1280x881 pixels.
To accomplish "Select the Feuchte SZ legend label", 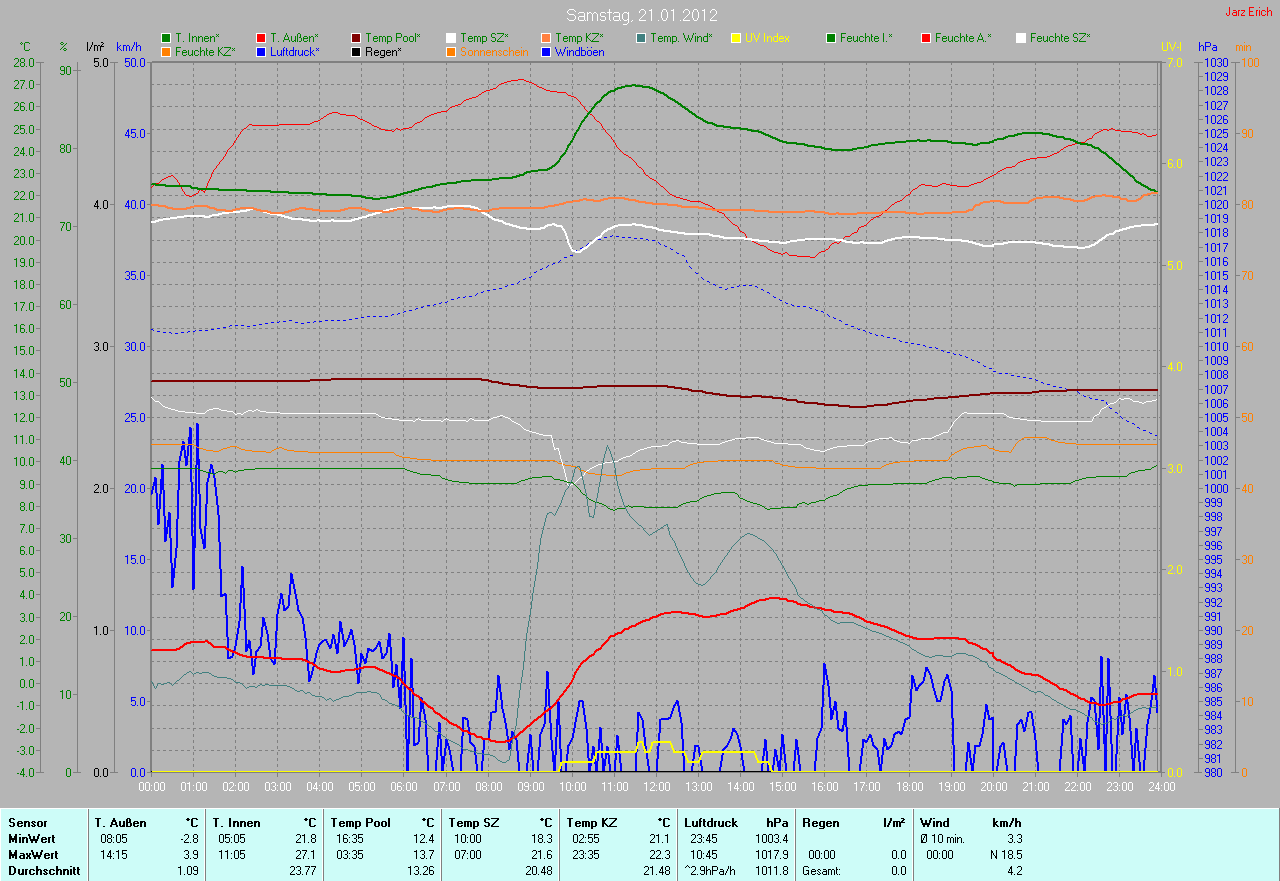I will pyautogui.click(x=1060, y=38).
